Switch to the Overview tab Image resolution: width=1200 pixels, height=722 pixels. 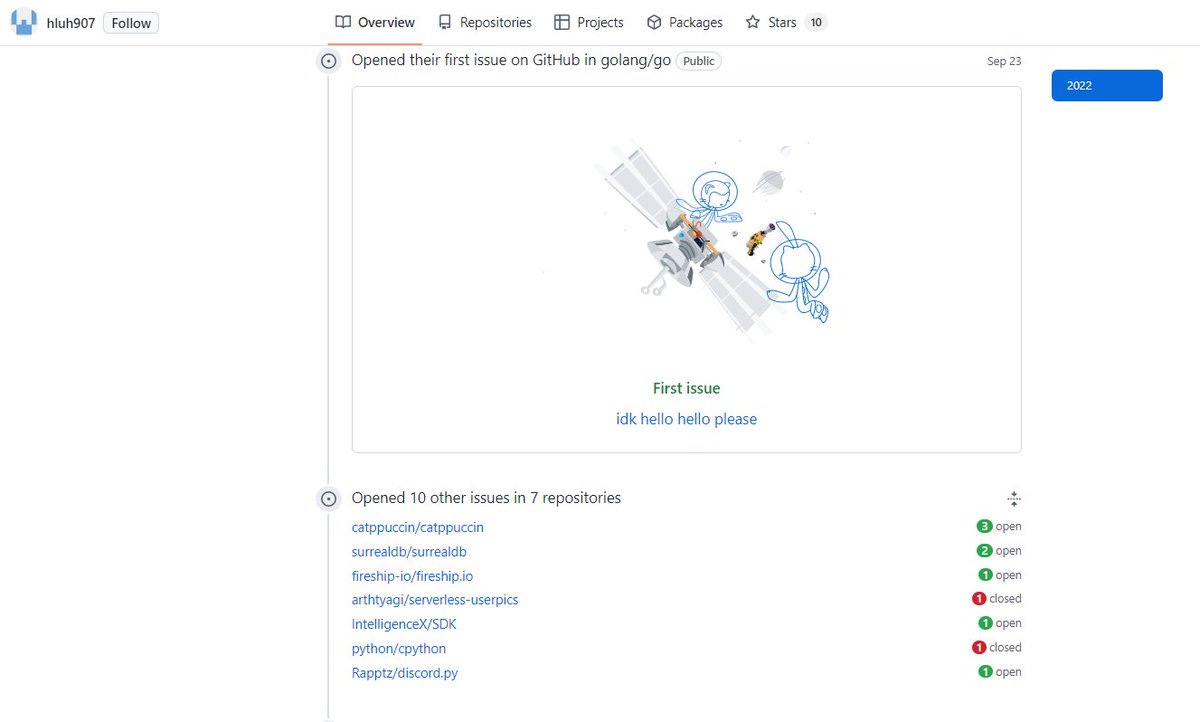375,22
